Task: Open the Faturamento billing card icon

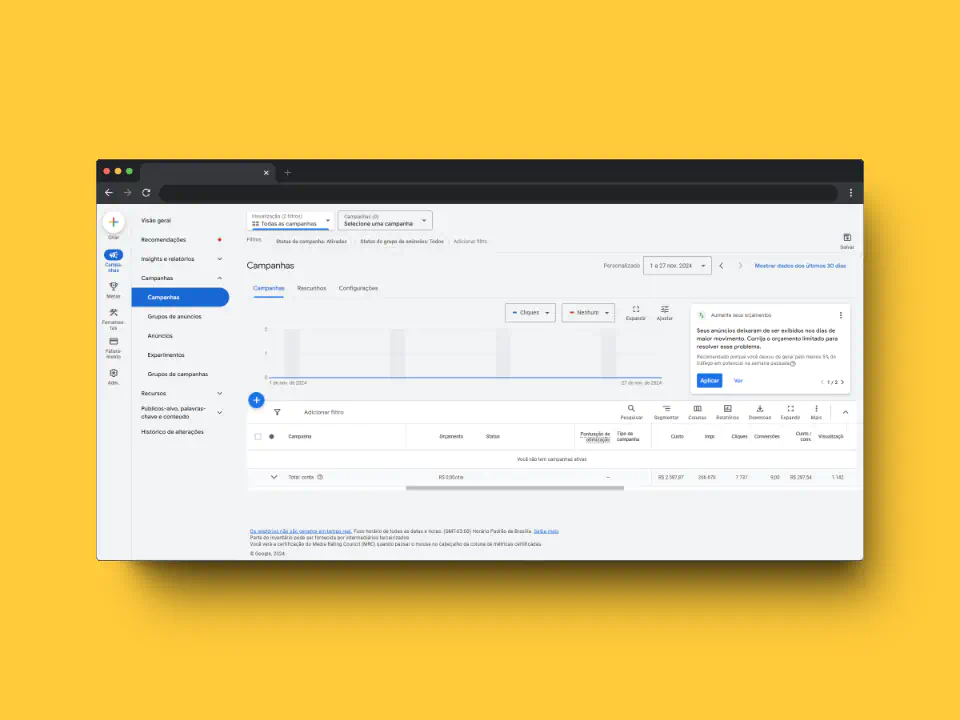Action: [x=113, y=342]
